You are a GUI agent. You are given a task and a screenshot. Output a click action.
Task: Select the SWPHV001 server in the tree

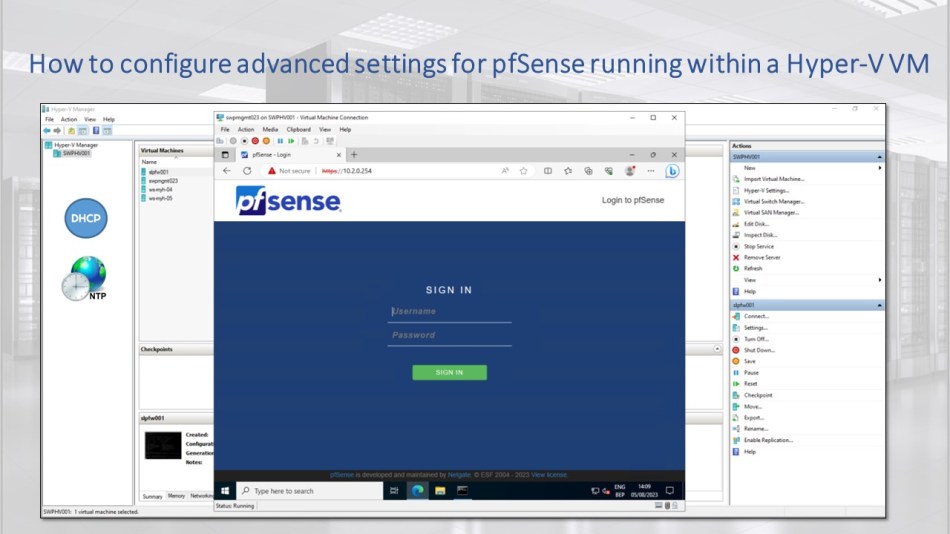tap(76, 154)
